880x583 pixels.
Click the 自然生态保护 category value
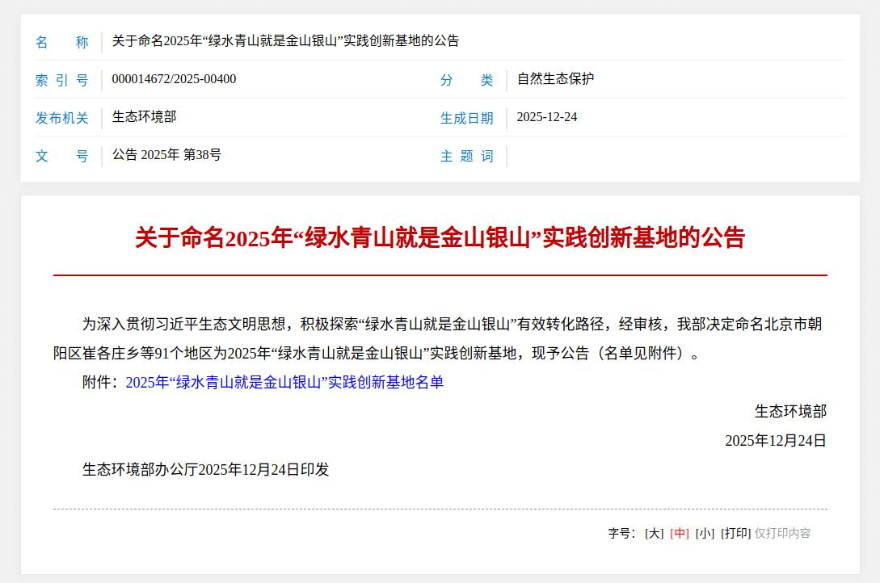[x=555, y=79]
